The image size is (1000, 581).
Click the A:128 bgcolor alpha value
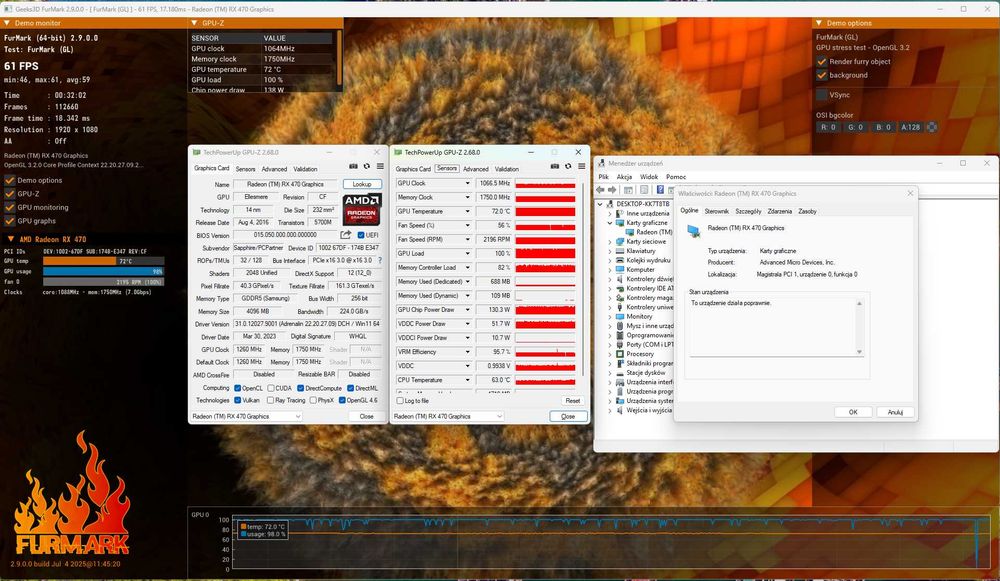pos(910,127)
